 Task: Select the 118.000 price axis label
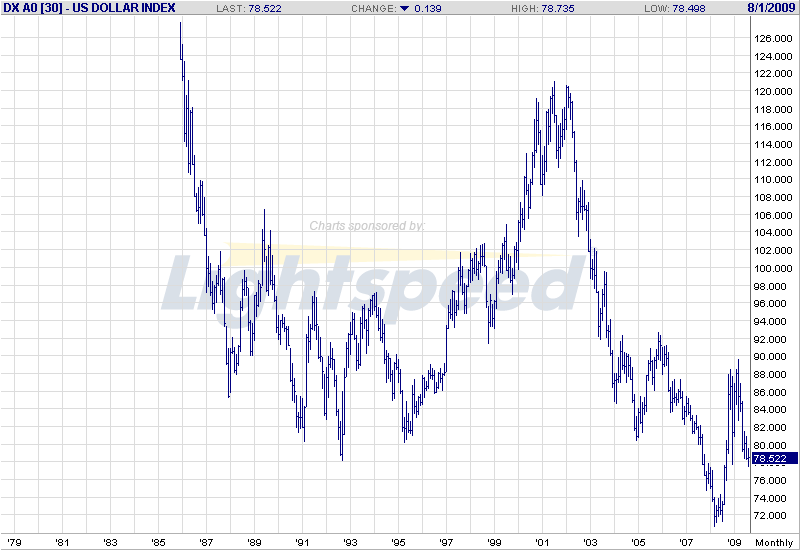point(773,110)
